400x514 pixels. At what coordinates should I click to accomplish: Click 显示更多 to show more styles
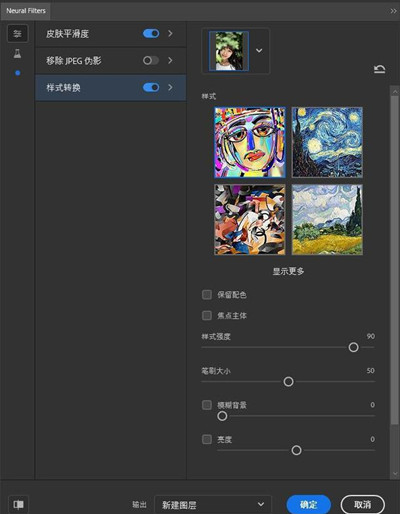[288, 271]
